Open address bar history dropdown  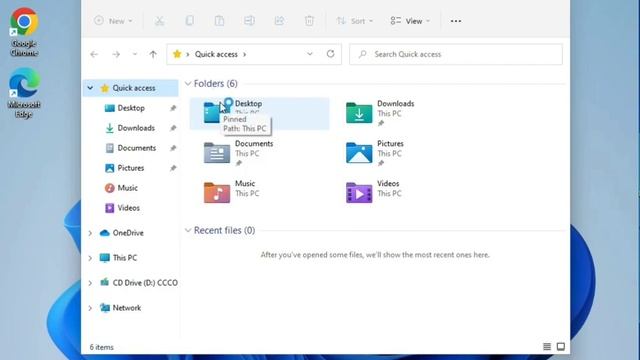[310, 54]
